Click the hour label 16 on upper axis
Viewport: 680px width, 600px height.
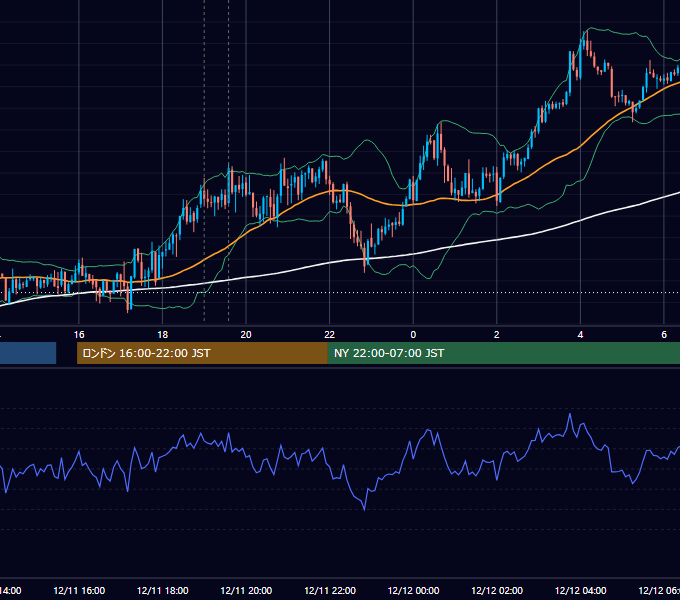click(79, 335)
